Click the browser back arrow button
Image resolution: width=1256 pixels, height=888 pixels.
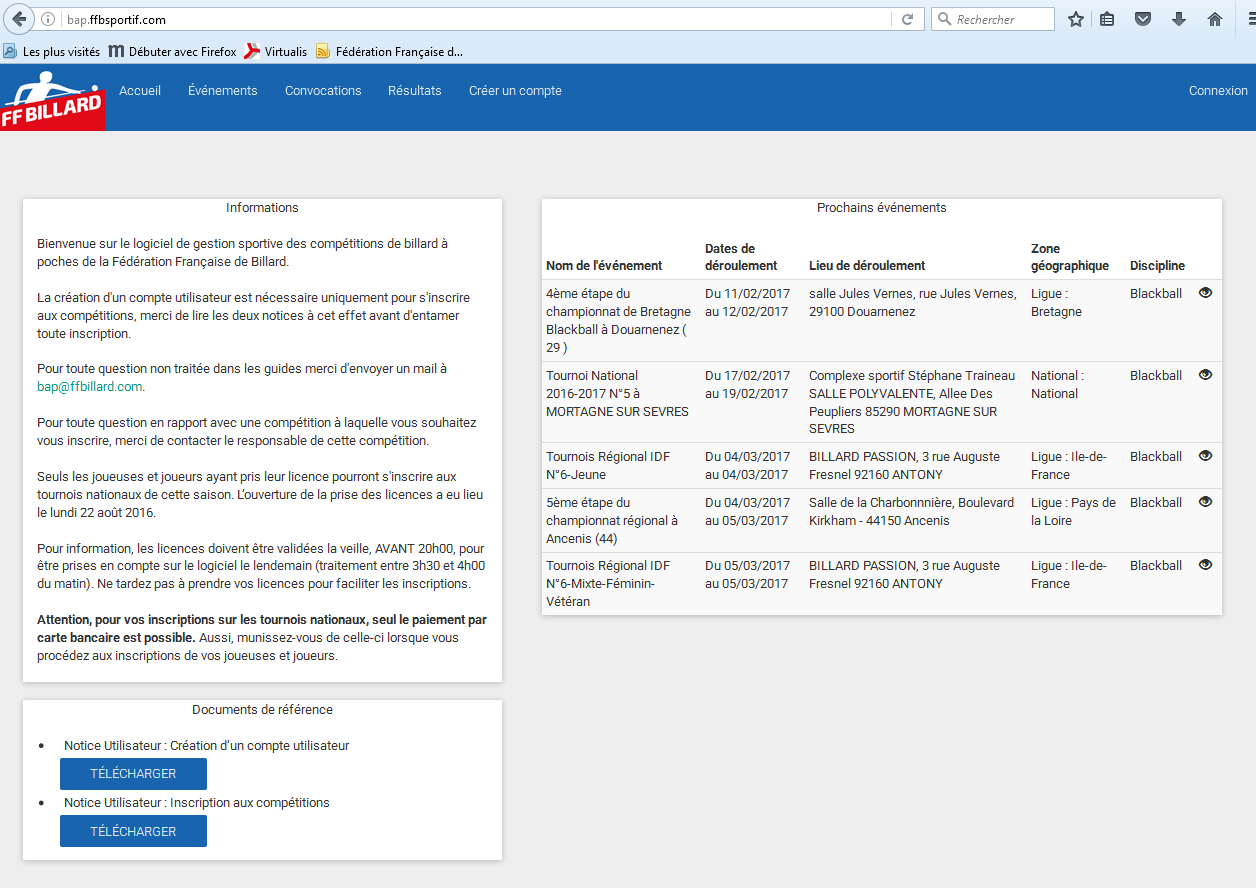point(18,19)
